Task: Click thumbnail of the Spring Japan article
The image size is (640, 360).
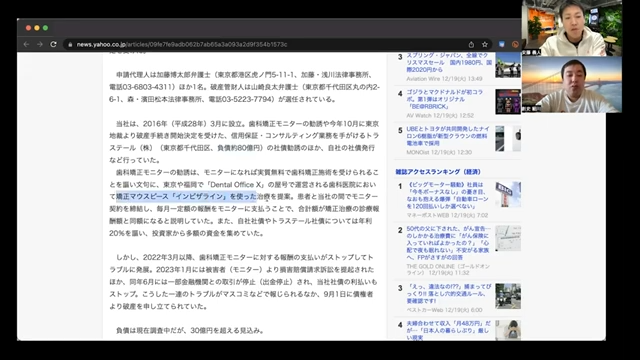Action: point(508,65)
